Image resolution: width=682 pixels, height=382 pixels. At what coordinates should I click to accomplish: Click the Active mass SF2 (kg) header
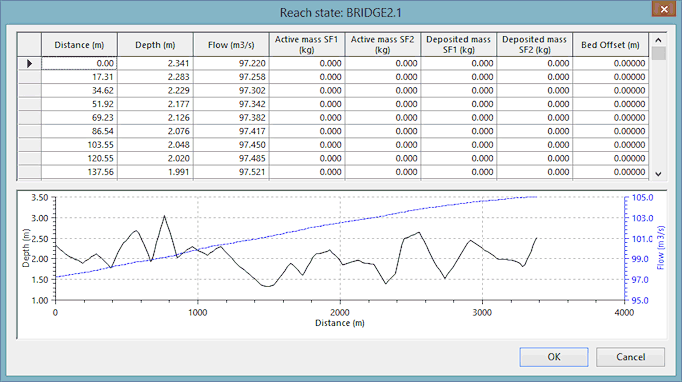point(383,45)
